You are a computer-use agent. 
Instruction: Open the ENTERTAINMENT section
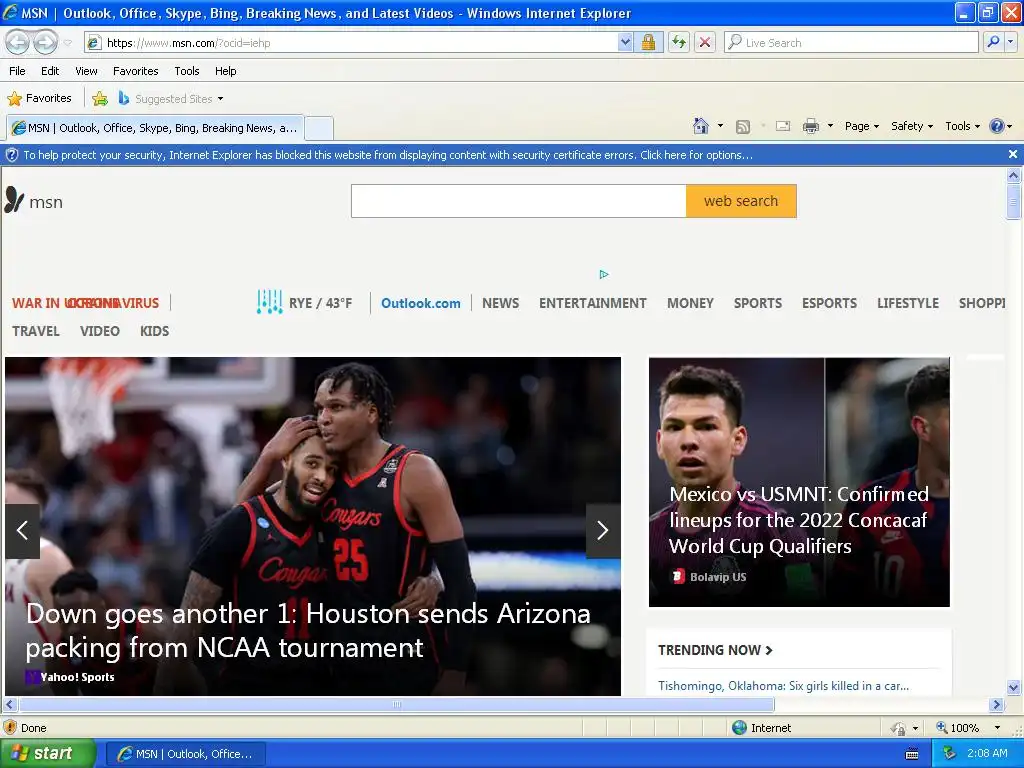593,303
